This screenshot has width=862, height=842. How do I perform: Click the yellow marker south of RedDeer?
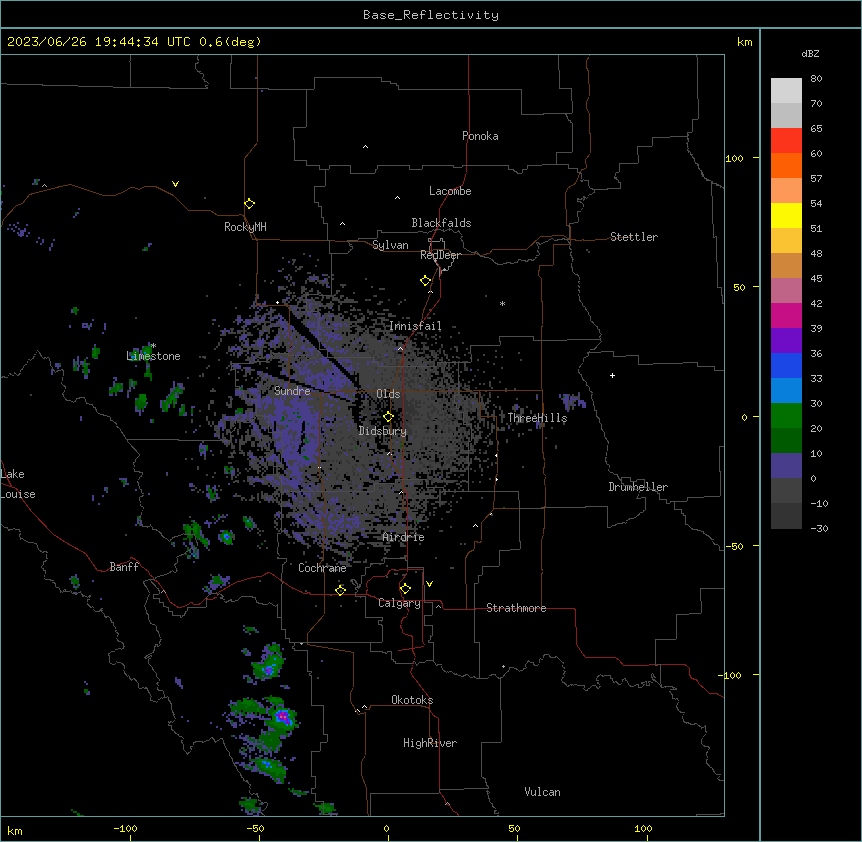click(425, 281)
